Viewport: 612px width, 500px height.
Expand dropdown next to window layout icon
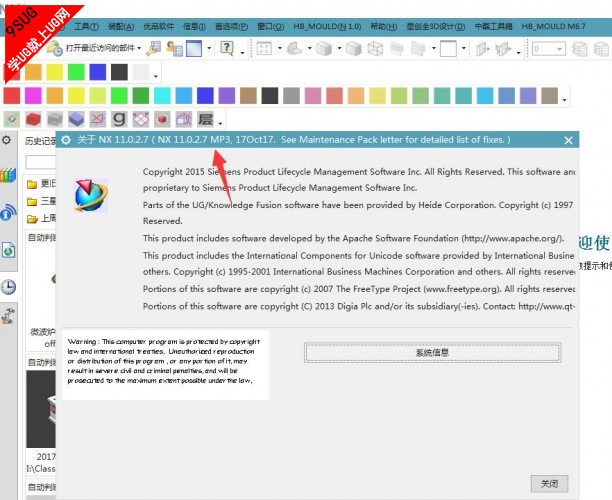(209, 48)
